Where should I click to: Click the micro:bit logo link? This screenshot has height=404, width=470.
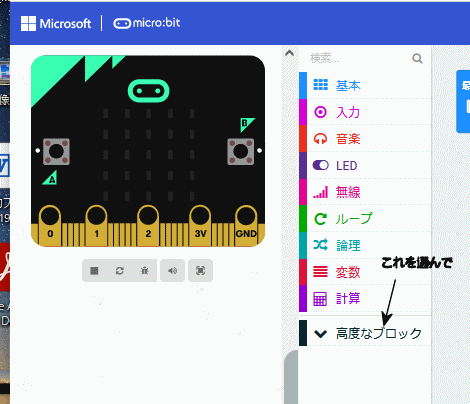click(x=147, y=23)
